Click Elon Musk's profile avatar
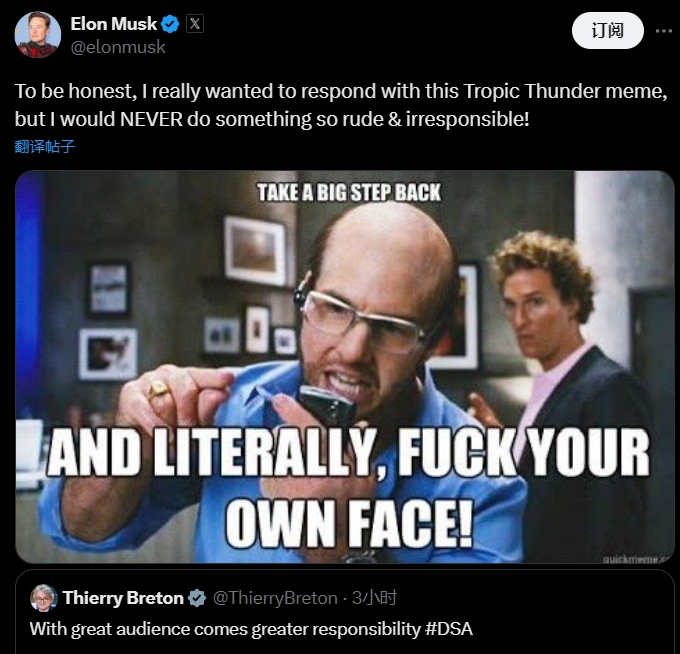Viewport: 680px width, 654px height. [x=37, y=35]
